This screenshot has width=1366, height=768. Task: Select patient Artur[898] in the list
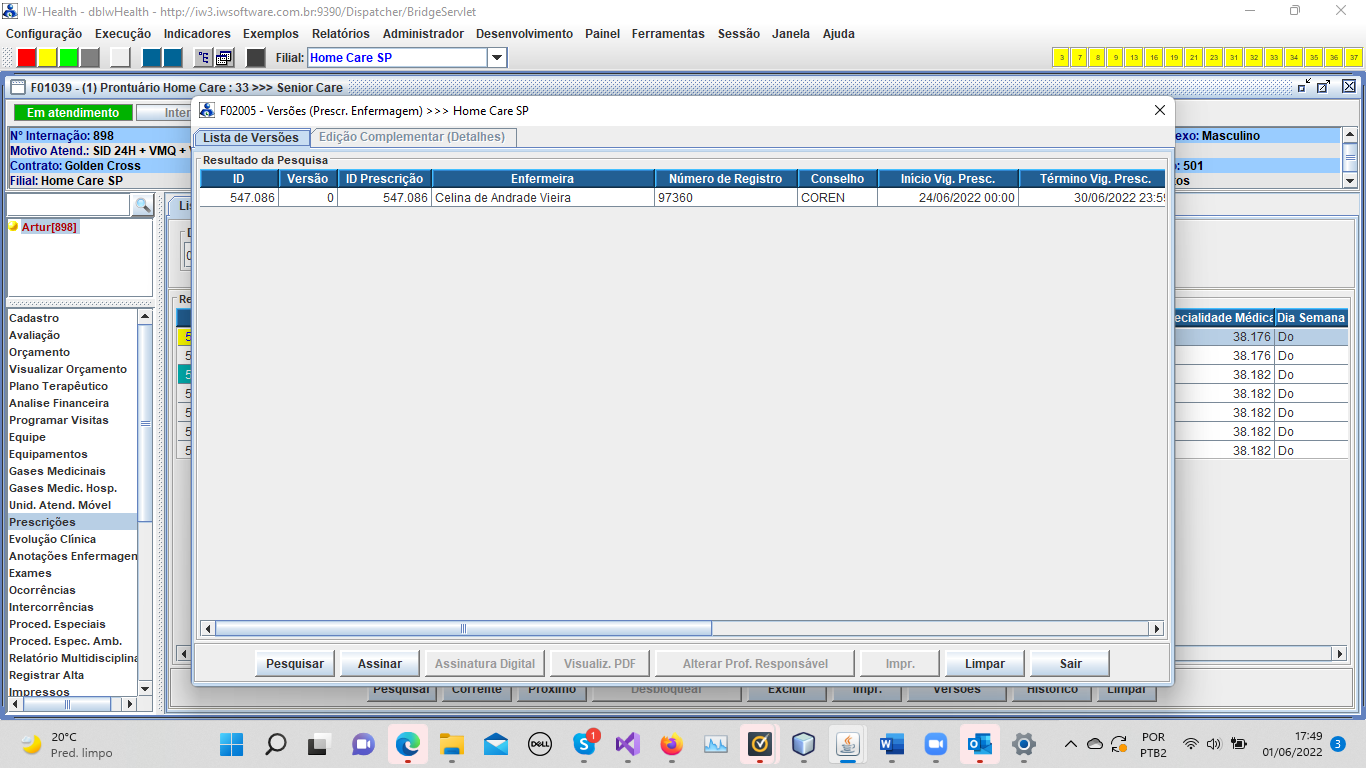click(x=49, y=228)
